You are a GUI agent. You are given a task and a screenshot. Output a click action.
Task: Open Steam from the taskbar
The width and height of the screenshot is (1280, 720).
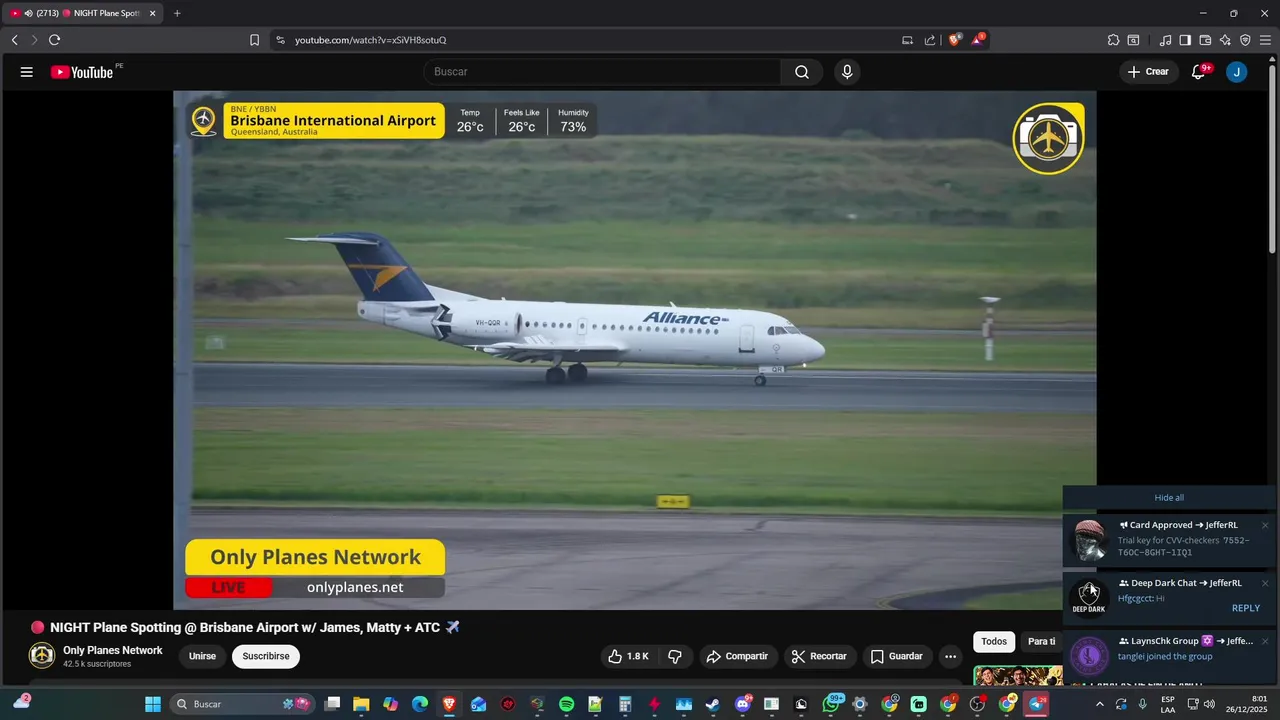coord(712,704)
